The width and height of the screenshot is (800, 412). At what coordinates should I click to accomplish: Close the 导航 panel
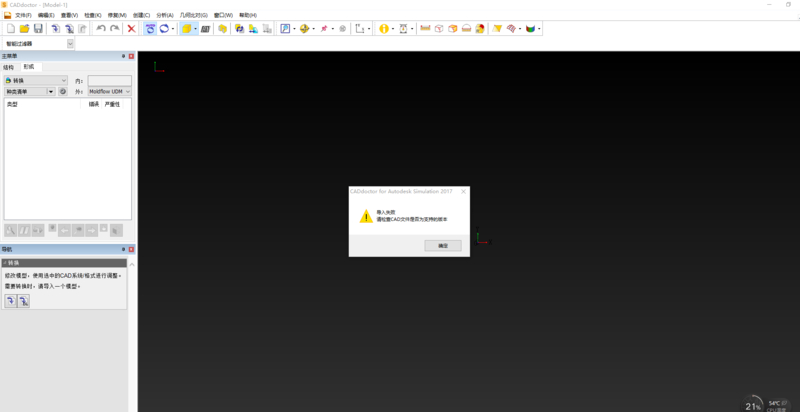click(x=131, y=249)
